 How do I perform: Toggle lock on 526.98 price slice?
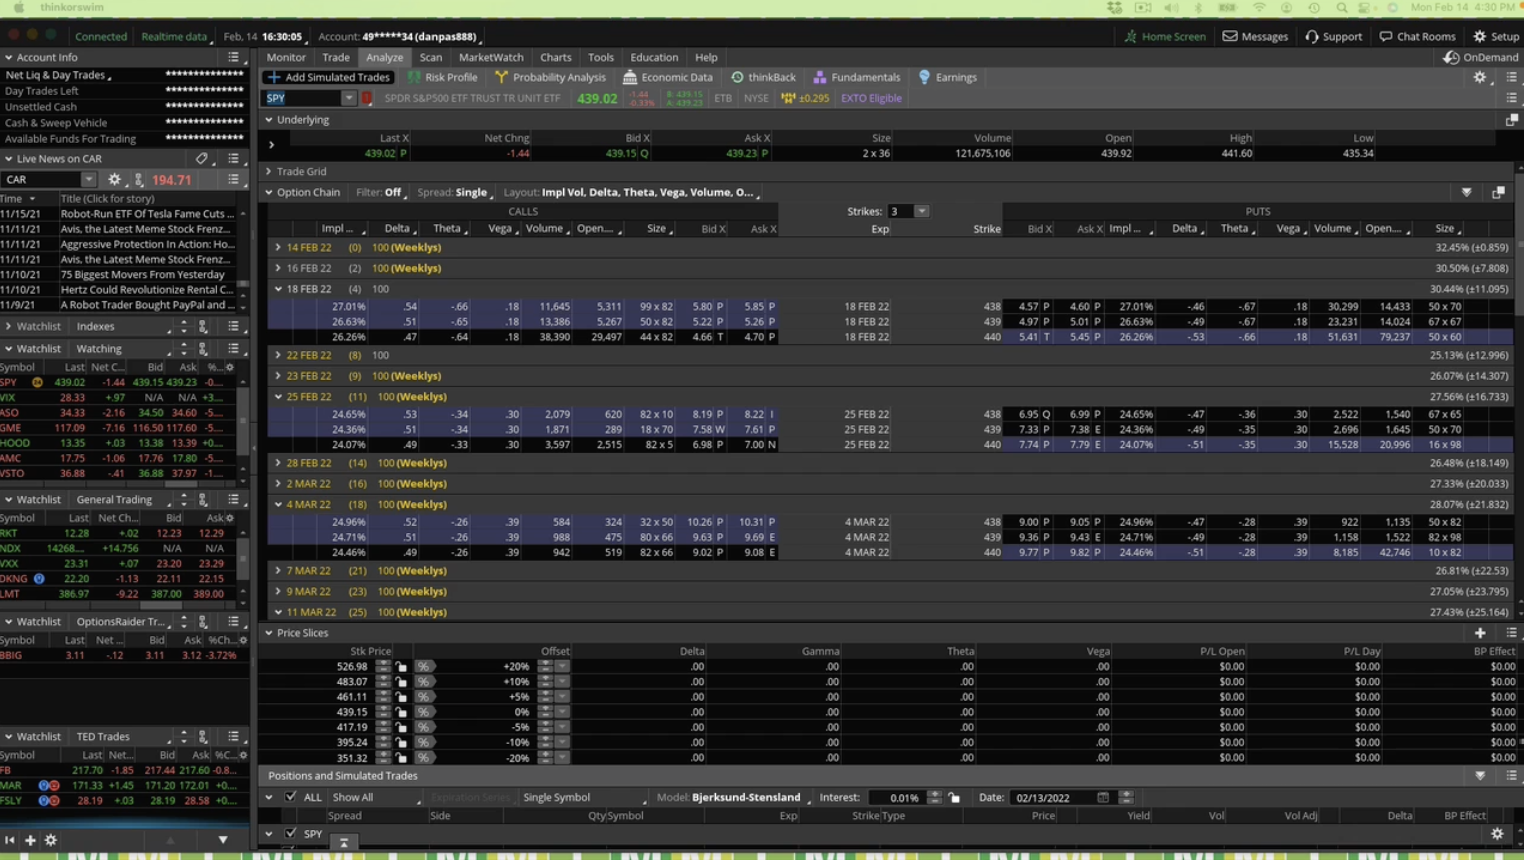(402, 666)
